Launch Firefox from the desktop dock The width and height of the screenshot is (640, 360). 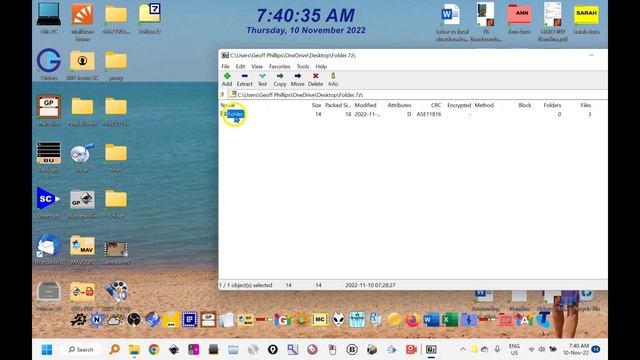click(412, 320)
